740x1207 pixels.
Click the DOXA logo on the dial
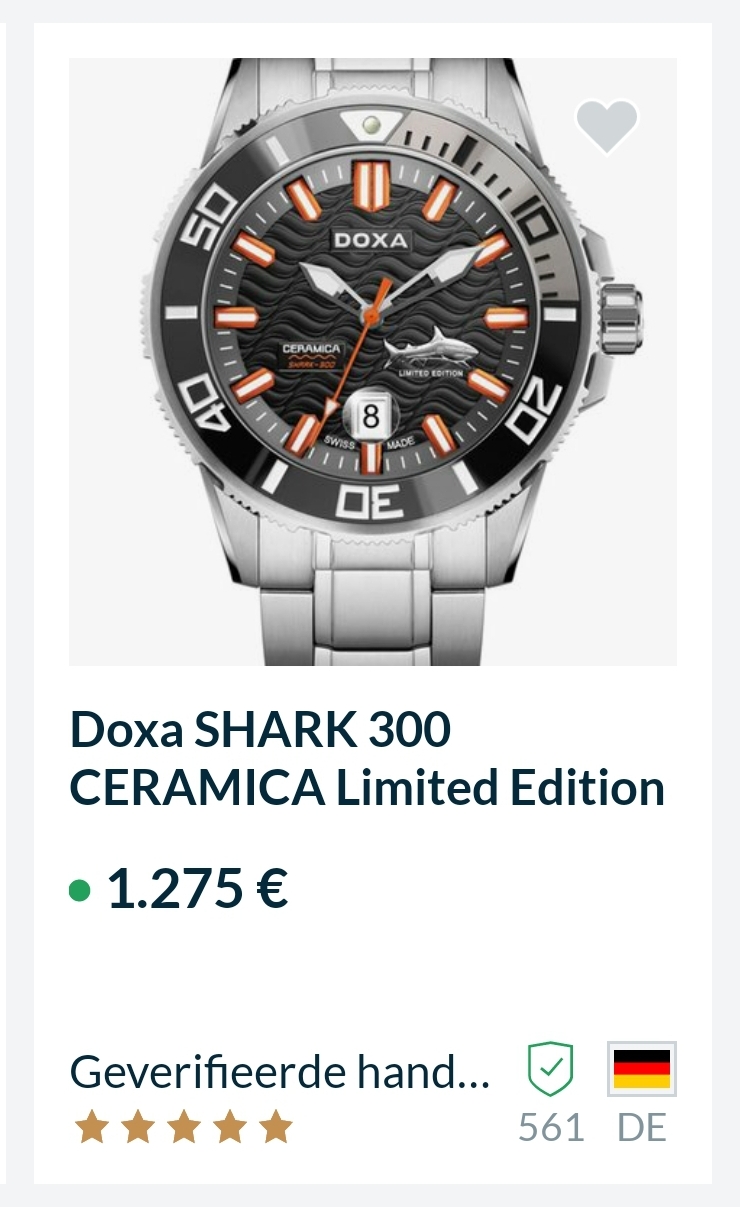pyautogui.click(x=370, y=240)
